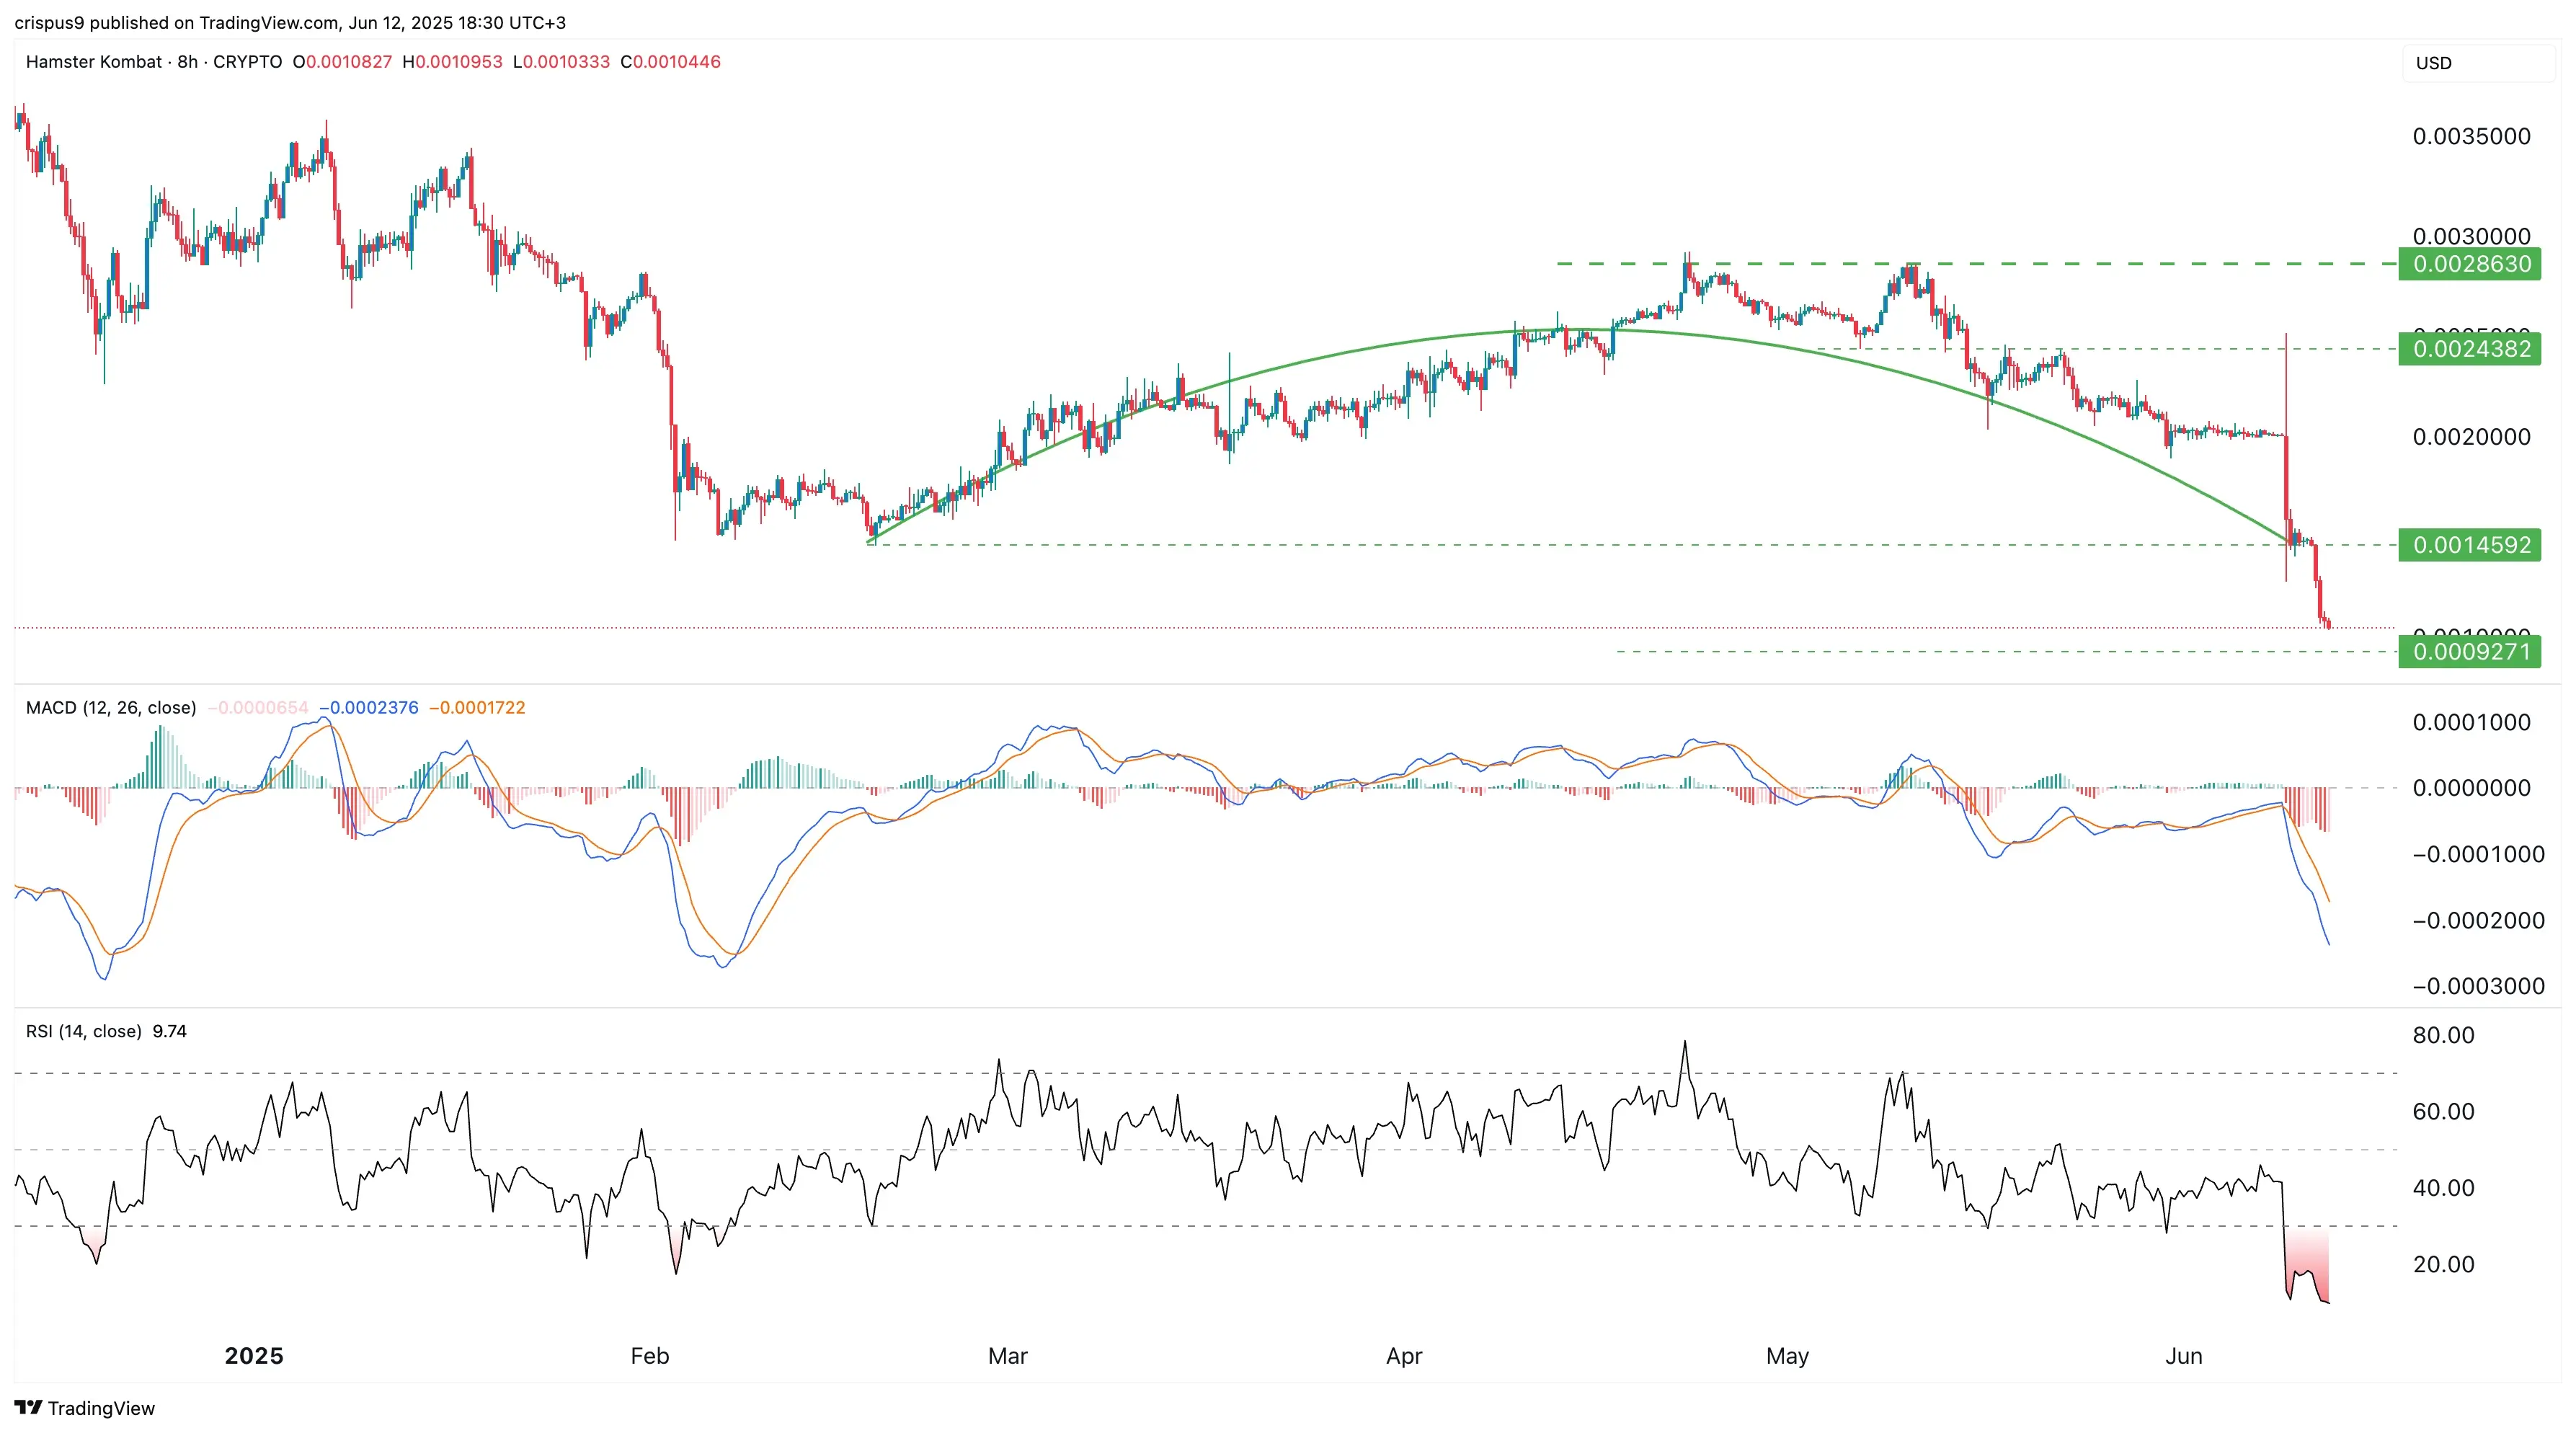
Task: Click the Feb timeline label
Action: [650, 1356]
